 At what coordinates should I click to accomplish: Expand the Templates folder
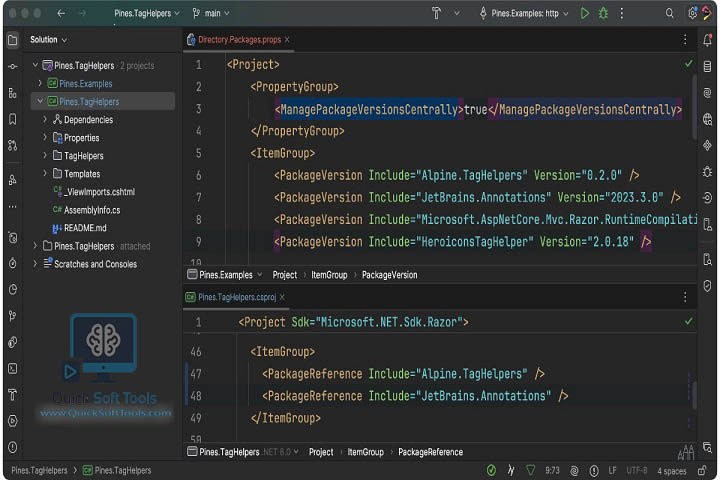click(45, 174)
